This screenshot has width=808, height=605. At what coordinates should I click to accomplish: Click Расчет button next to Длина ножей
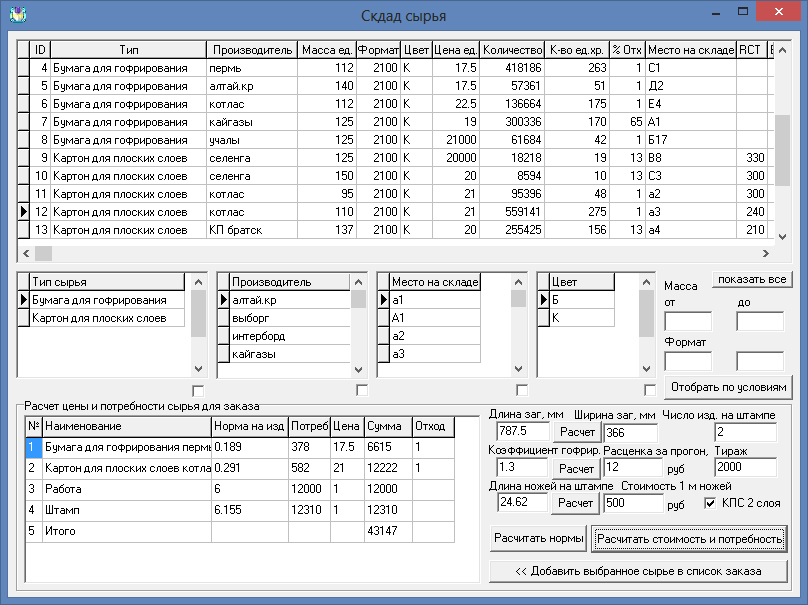(575, 503)
